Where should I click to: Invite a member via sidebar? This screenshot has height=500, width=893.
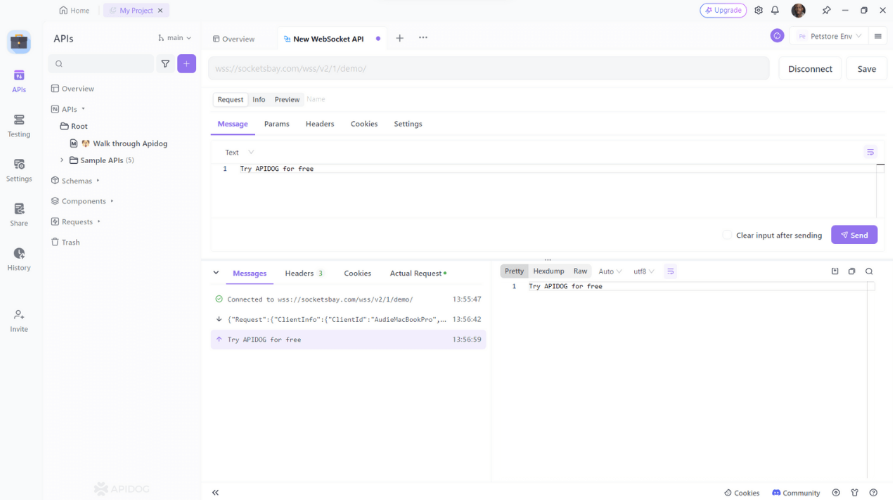[19, 321]
